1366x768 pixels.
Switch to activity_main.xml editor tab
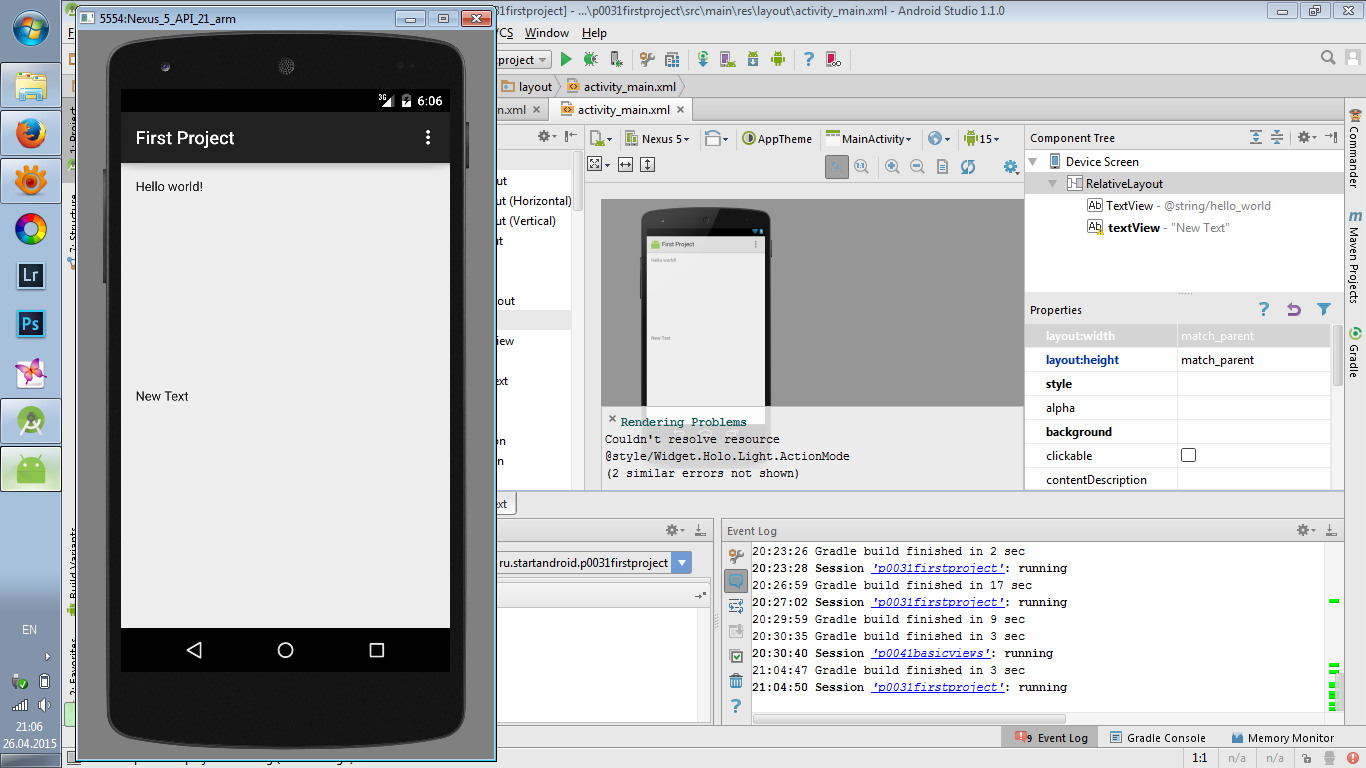pos(624,110)
